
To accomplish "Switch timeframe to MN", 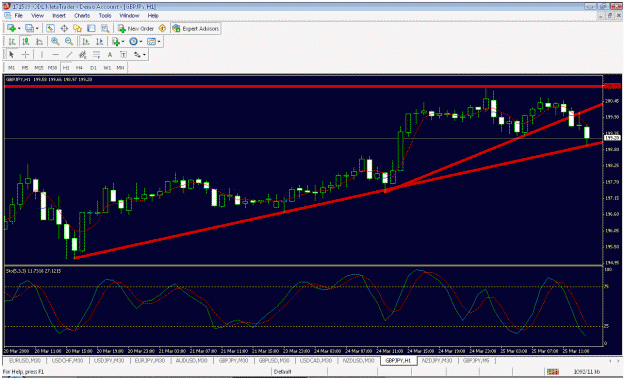I will [120, 68].
